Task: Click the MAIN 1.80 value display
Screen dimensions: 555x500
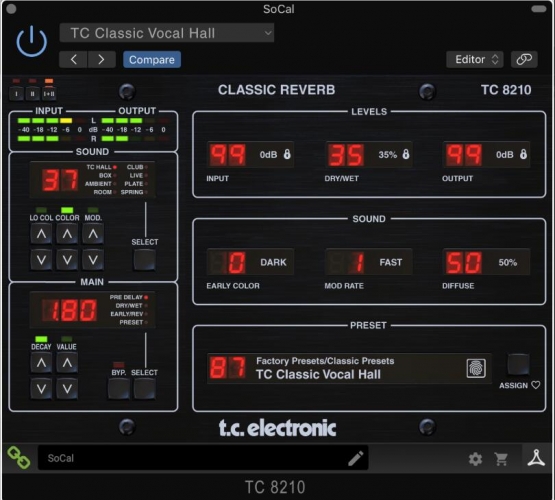Action: coord(69,310)
